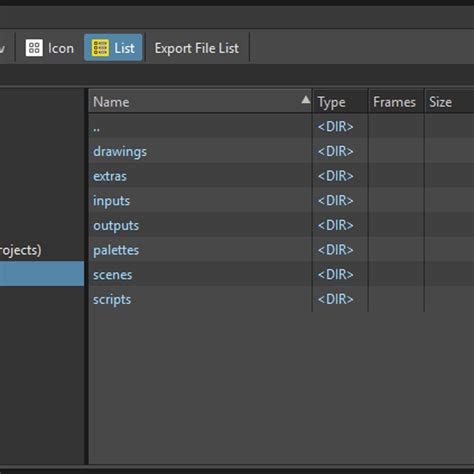Sort by the Type column header
The image size is (474, 474).
click(340, 102)
